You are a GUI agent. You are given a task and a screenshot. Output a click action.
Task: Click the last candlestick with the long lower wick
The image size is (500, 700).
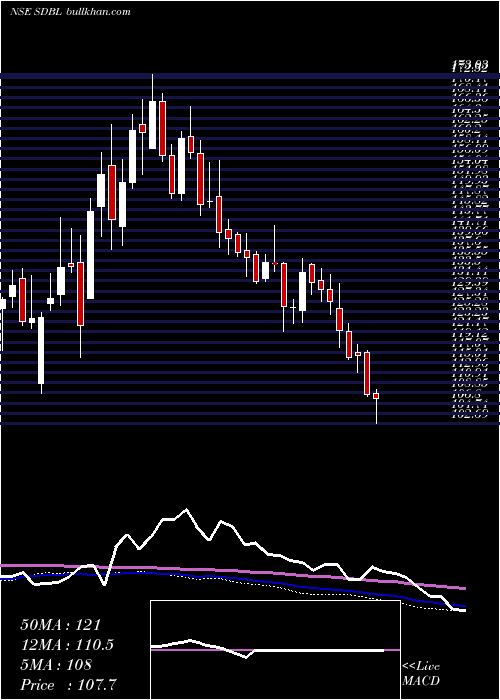[376, 406]
